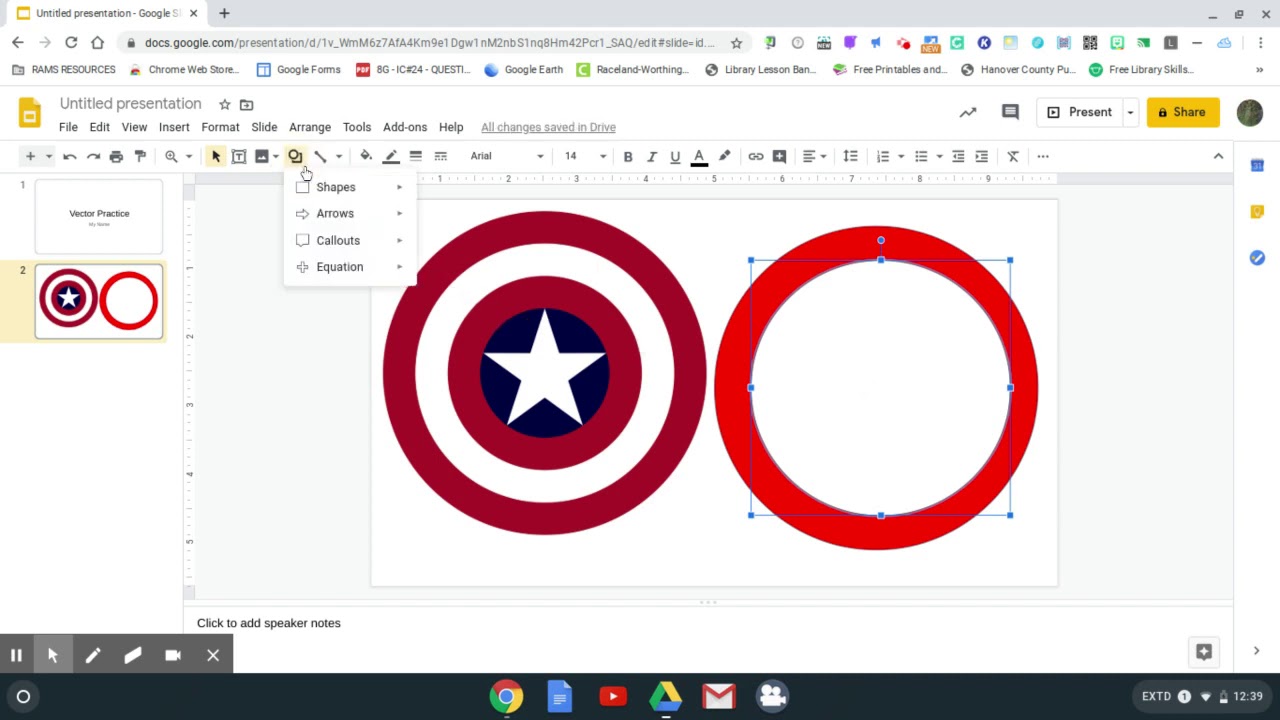Open the text align dropdown
The width and height of the screenshot is (1280, 720).
click(x=814, y=156)
